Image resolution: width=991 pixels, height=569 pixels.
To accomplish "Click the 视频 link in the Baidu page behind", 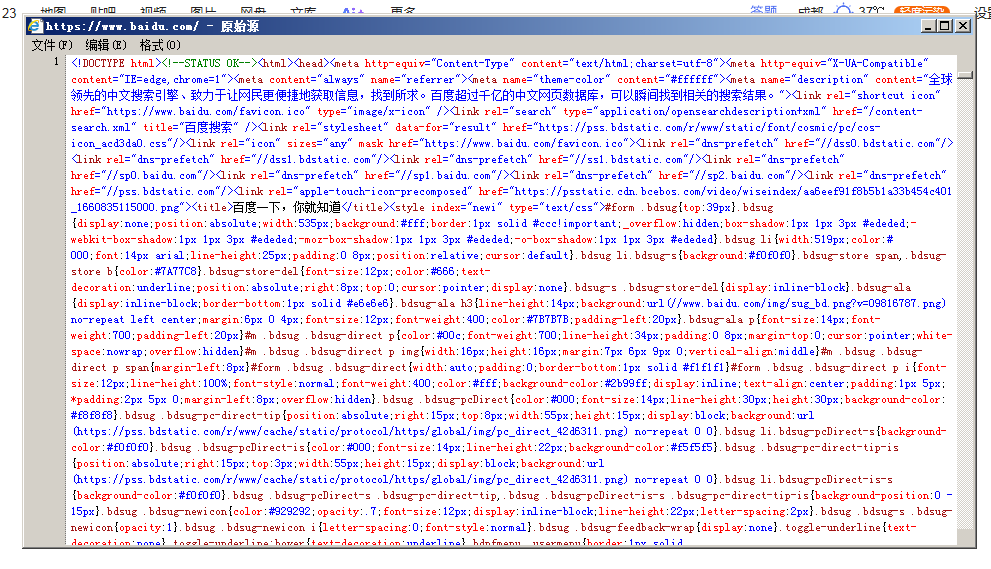I will coord(154,11).
